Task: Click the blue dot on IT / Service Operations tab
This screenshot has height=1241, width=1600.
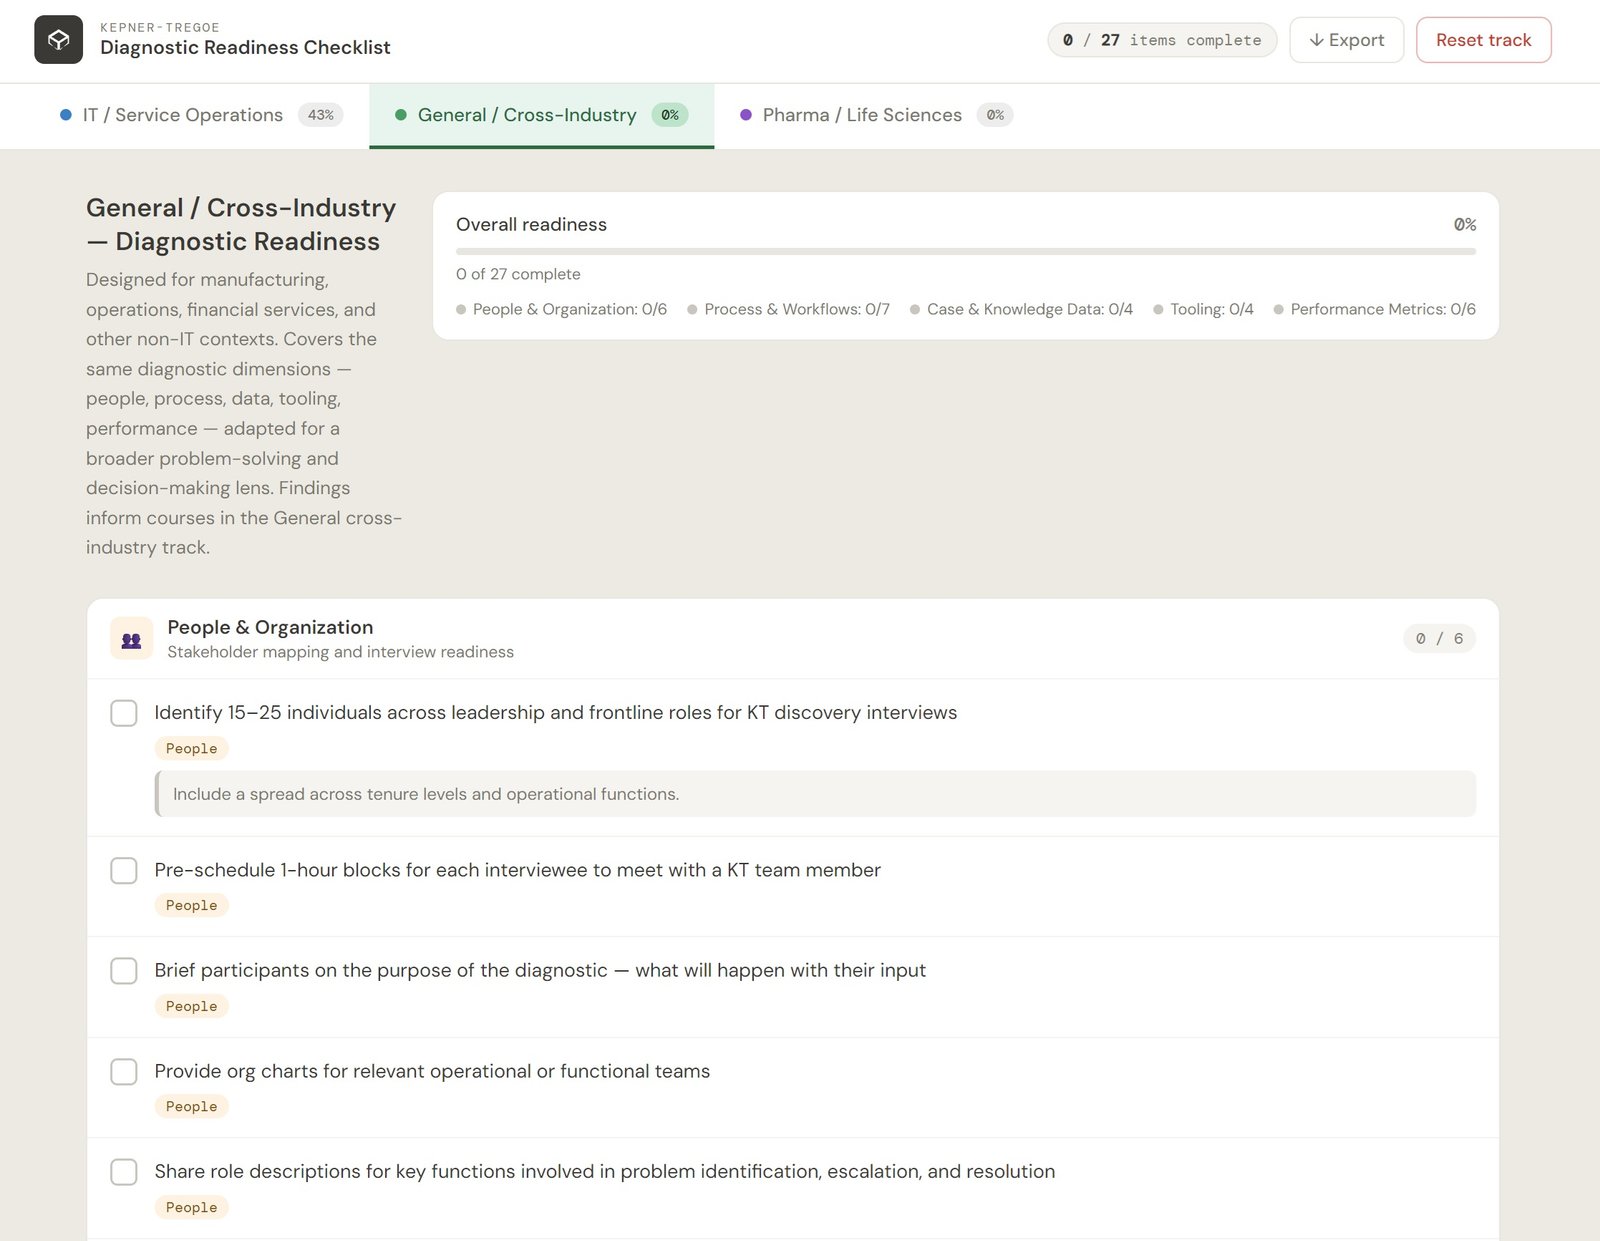Action: click(x=66, y=115)
